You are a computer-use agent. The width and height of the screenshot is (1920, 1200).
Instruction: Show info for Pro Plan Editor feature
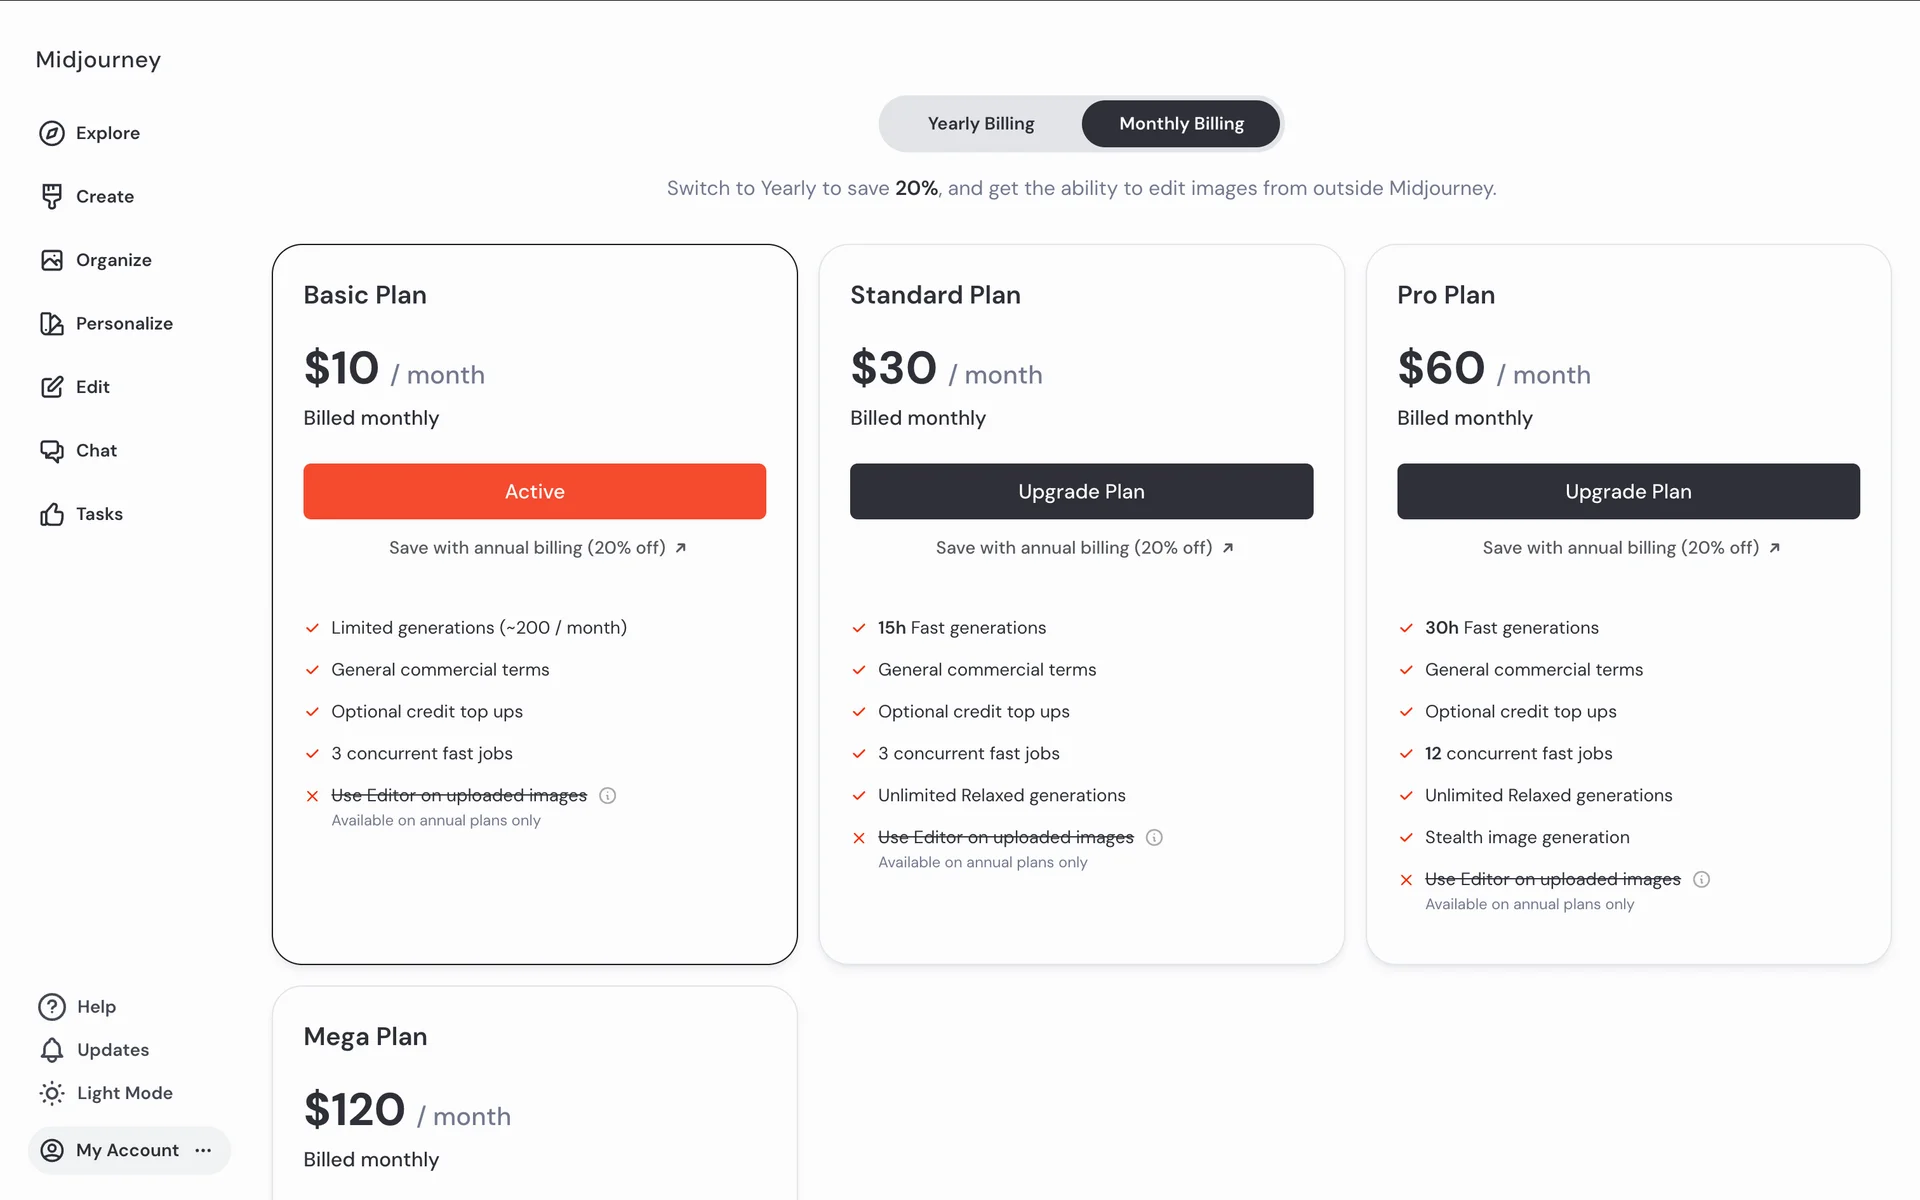[1701, 880]
